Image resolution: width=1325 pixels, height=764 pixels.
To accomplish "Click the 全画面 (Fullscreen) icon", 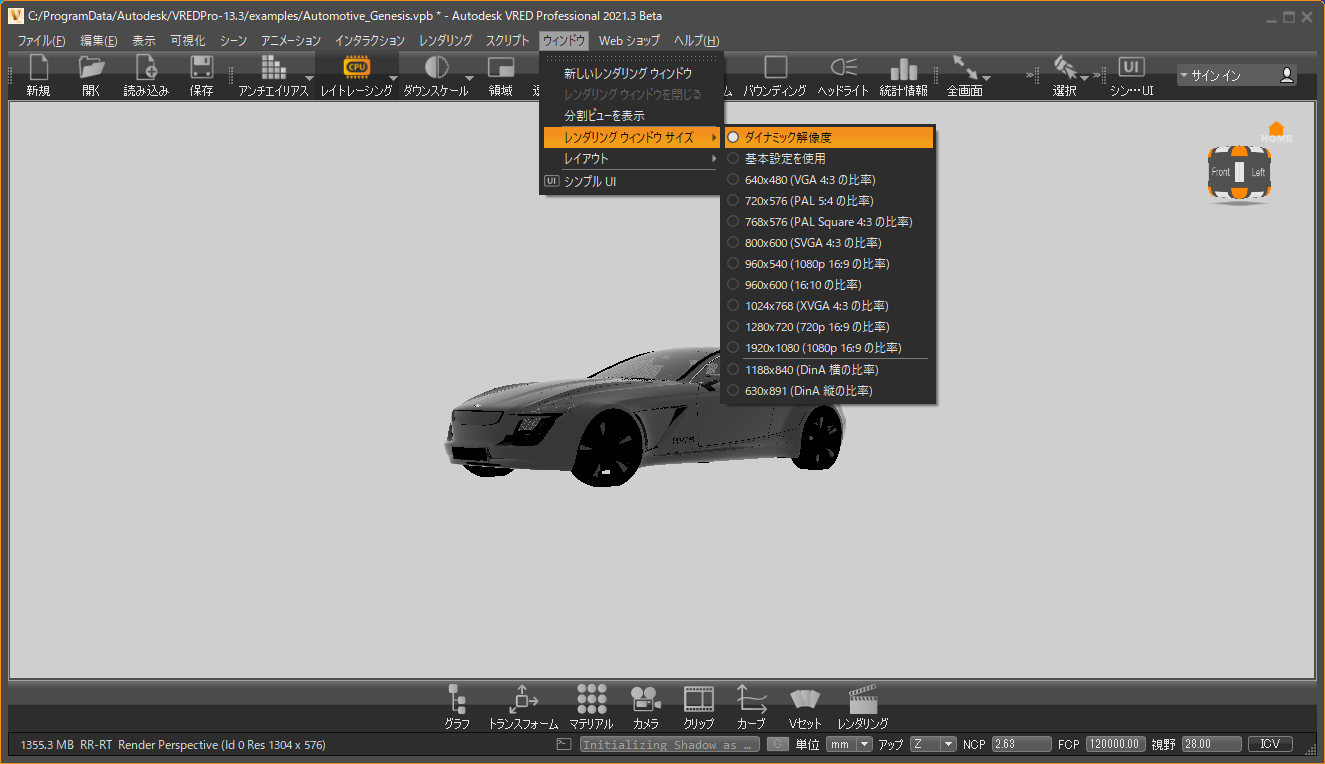I will point(964,67).
